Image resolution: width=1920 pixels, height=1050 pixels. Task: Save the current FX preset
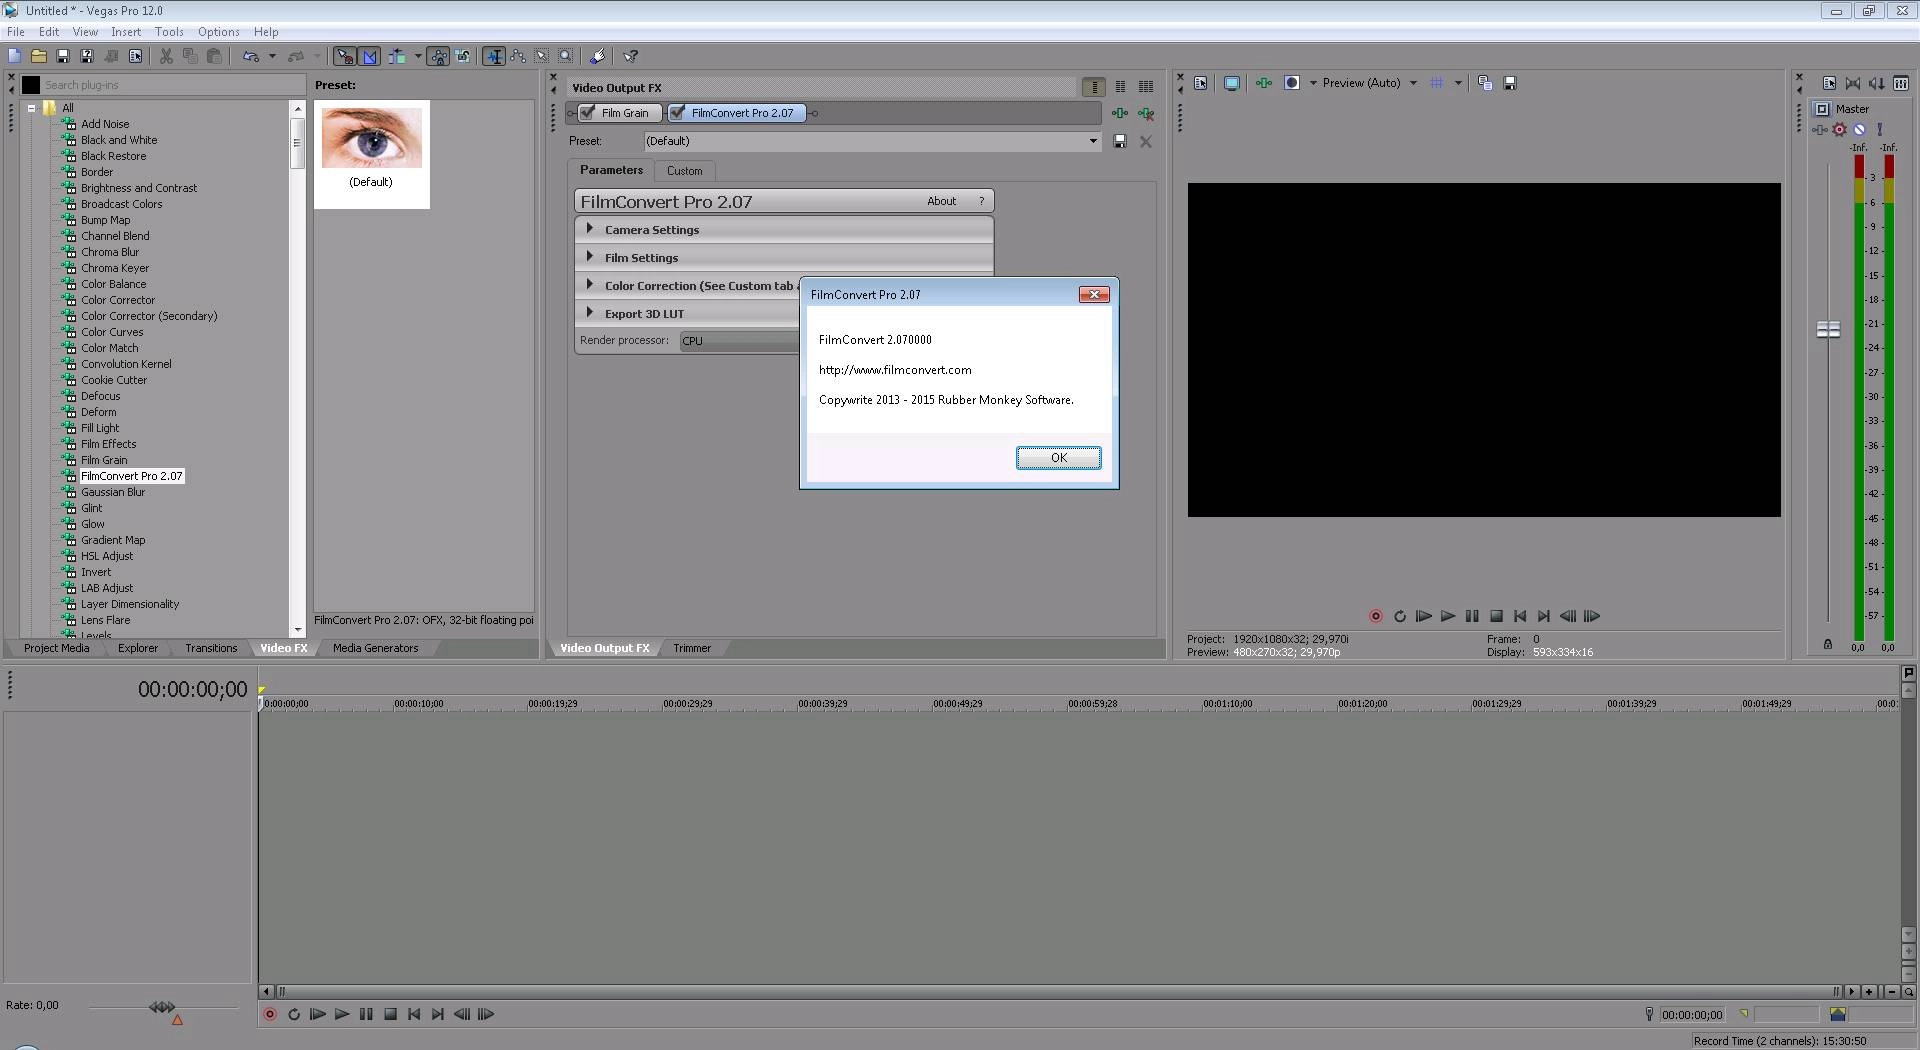(1120, 142)
